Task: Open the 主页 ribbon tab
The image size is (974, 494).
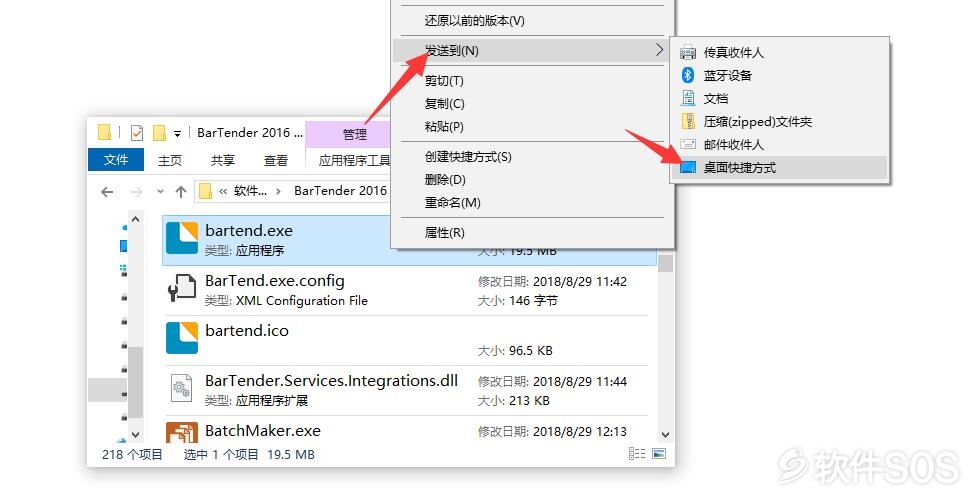Action: coord(170,160)
